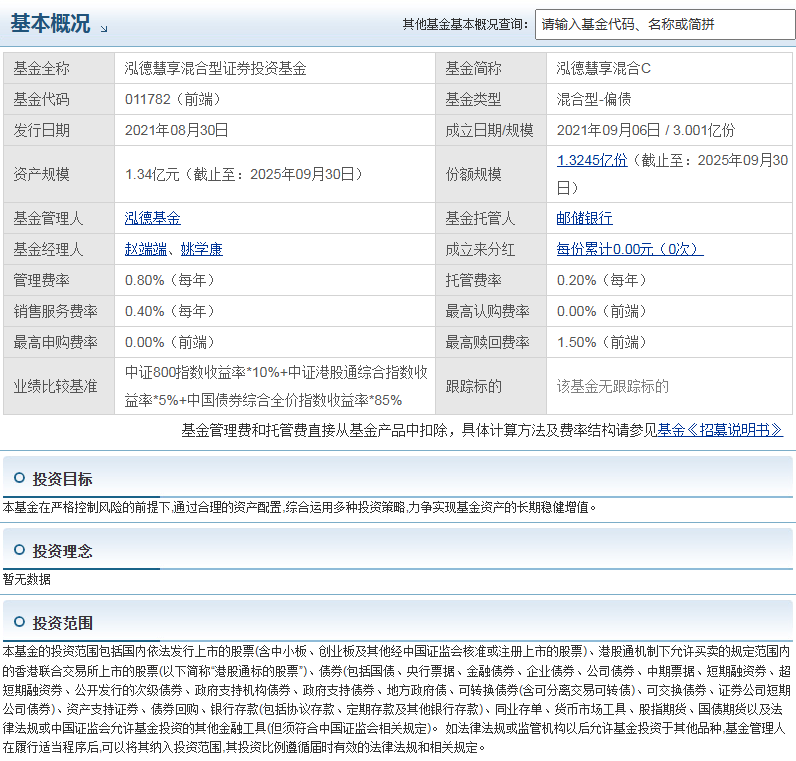Click the 最高申购费率 value 0.00%（前端）

[x=171, y=342]
